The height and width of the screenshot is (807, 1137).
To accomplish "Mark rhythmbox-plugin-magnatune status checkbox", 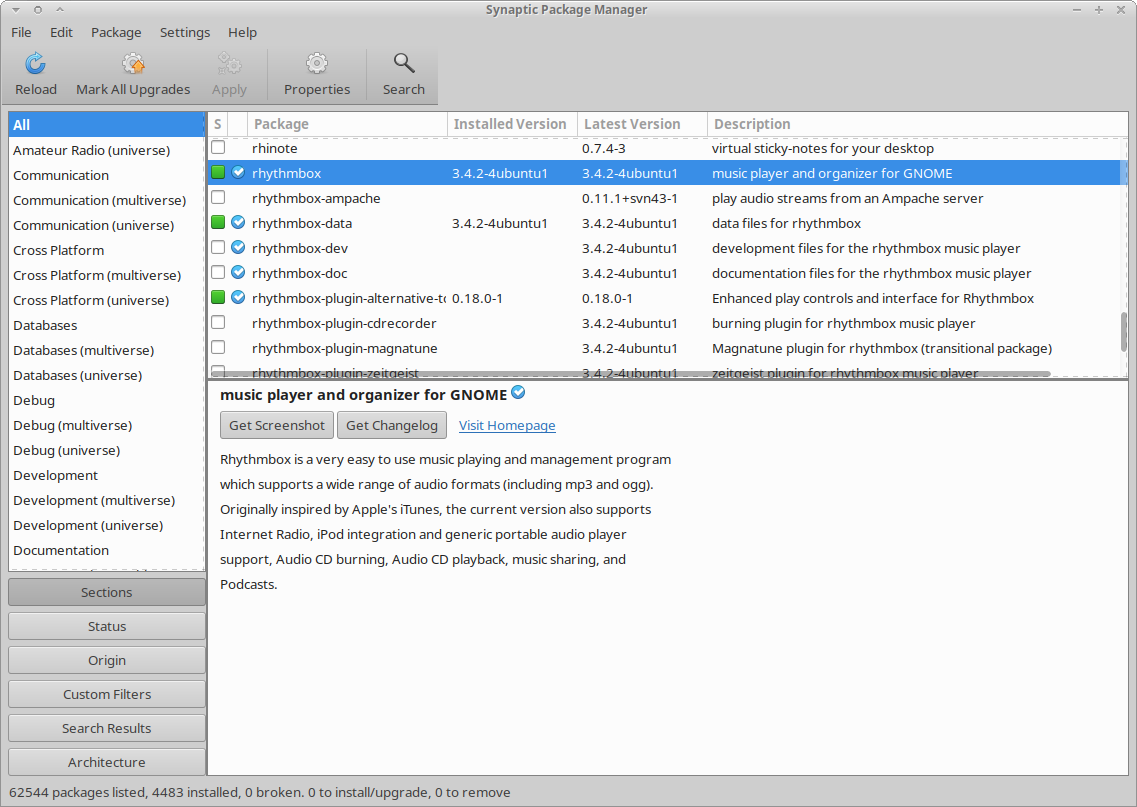I will click(218, 347).
